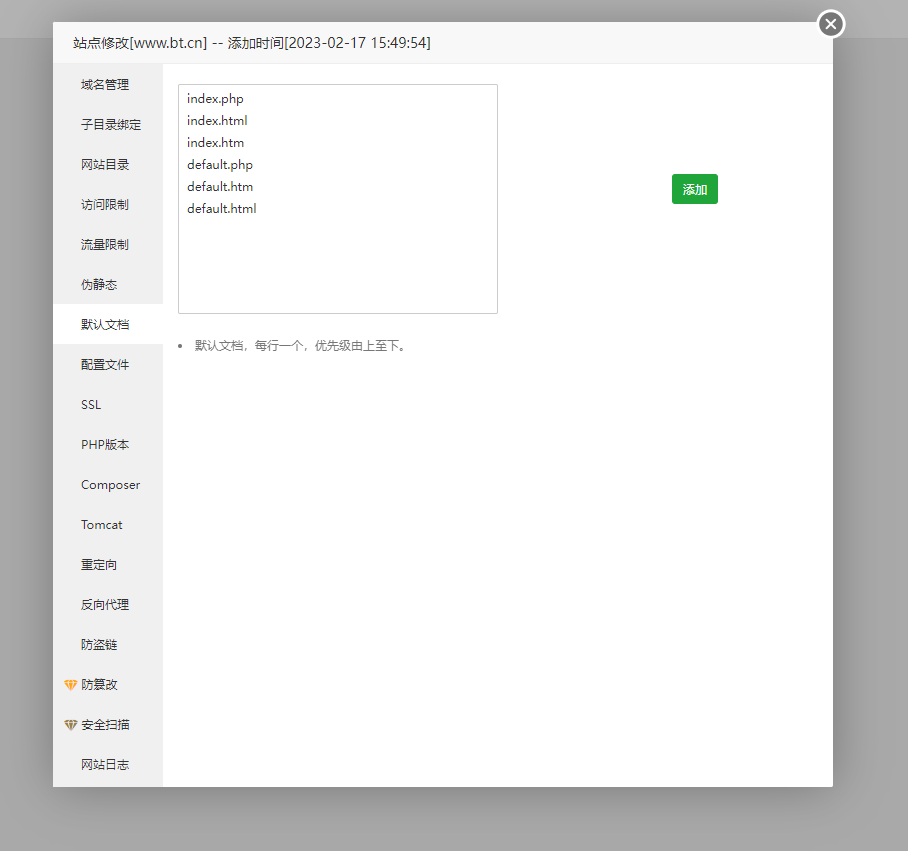Open the PHP版本 settings

(x=105, y=445)
